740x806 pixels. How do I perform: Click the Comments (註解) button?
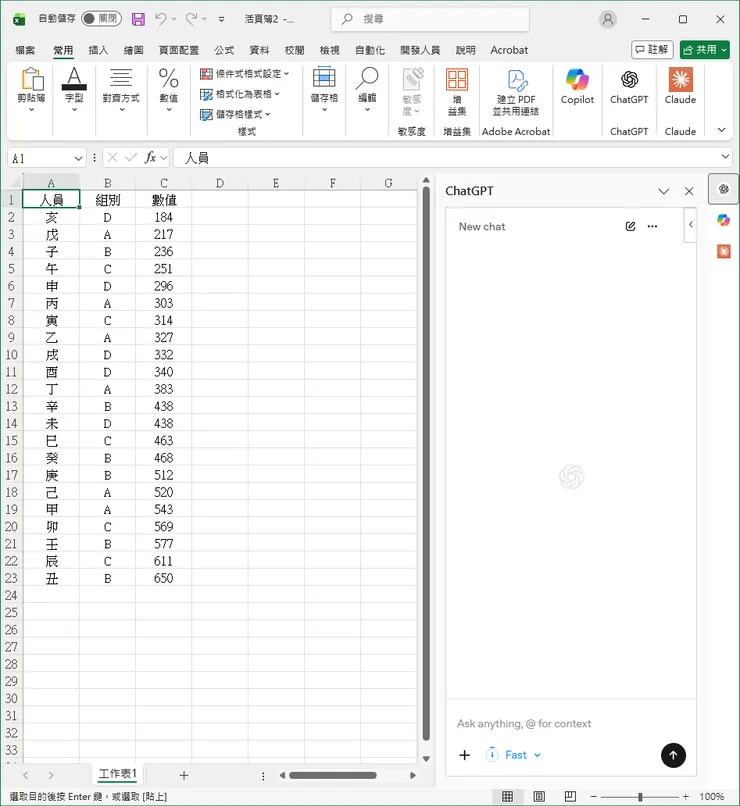point(652,50)
